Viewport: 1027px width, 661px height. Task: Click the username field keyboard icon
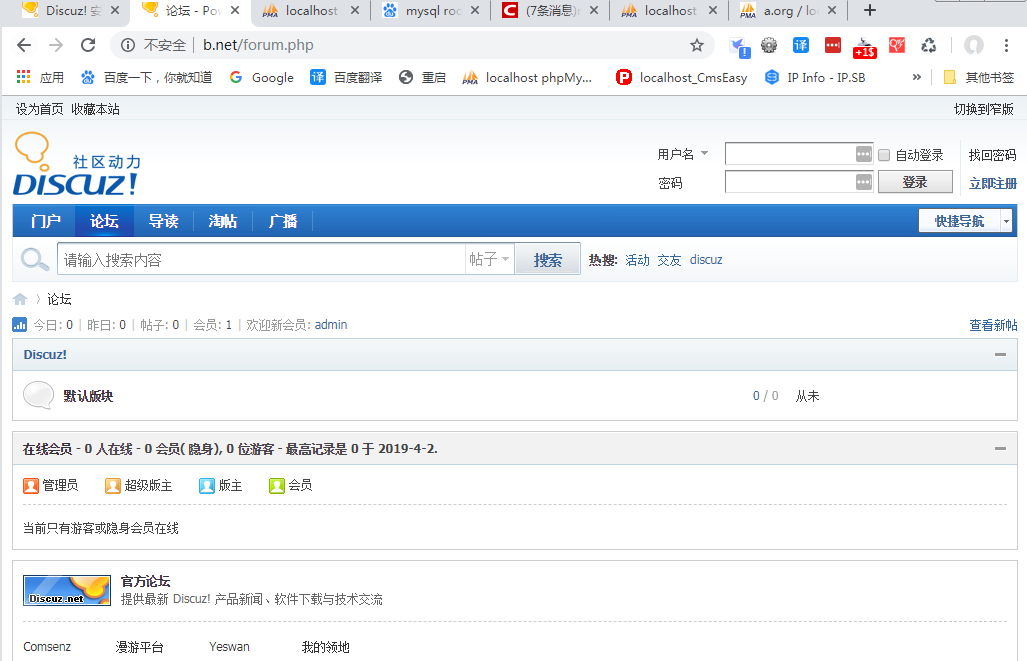[x=864, y=154]
